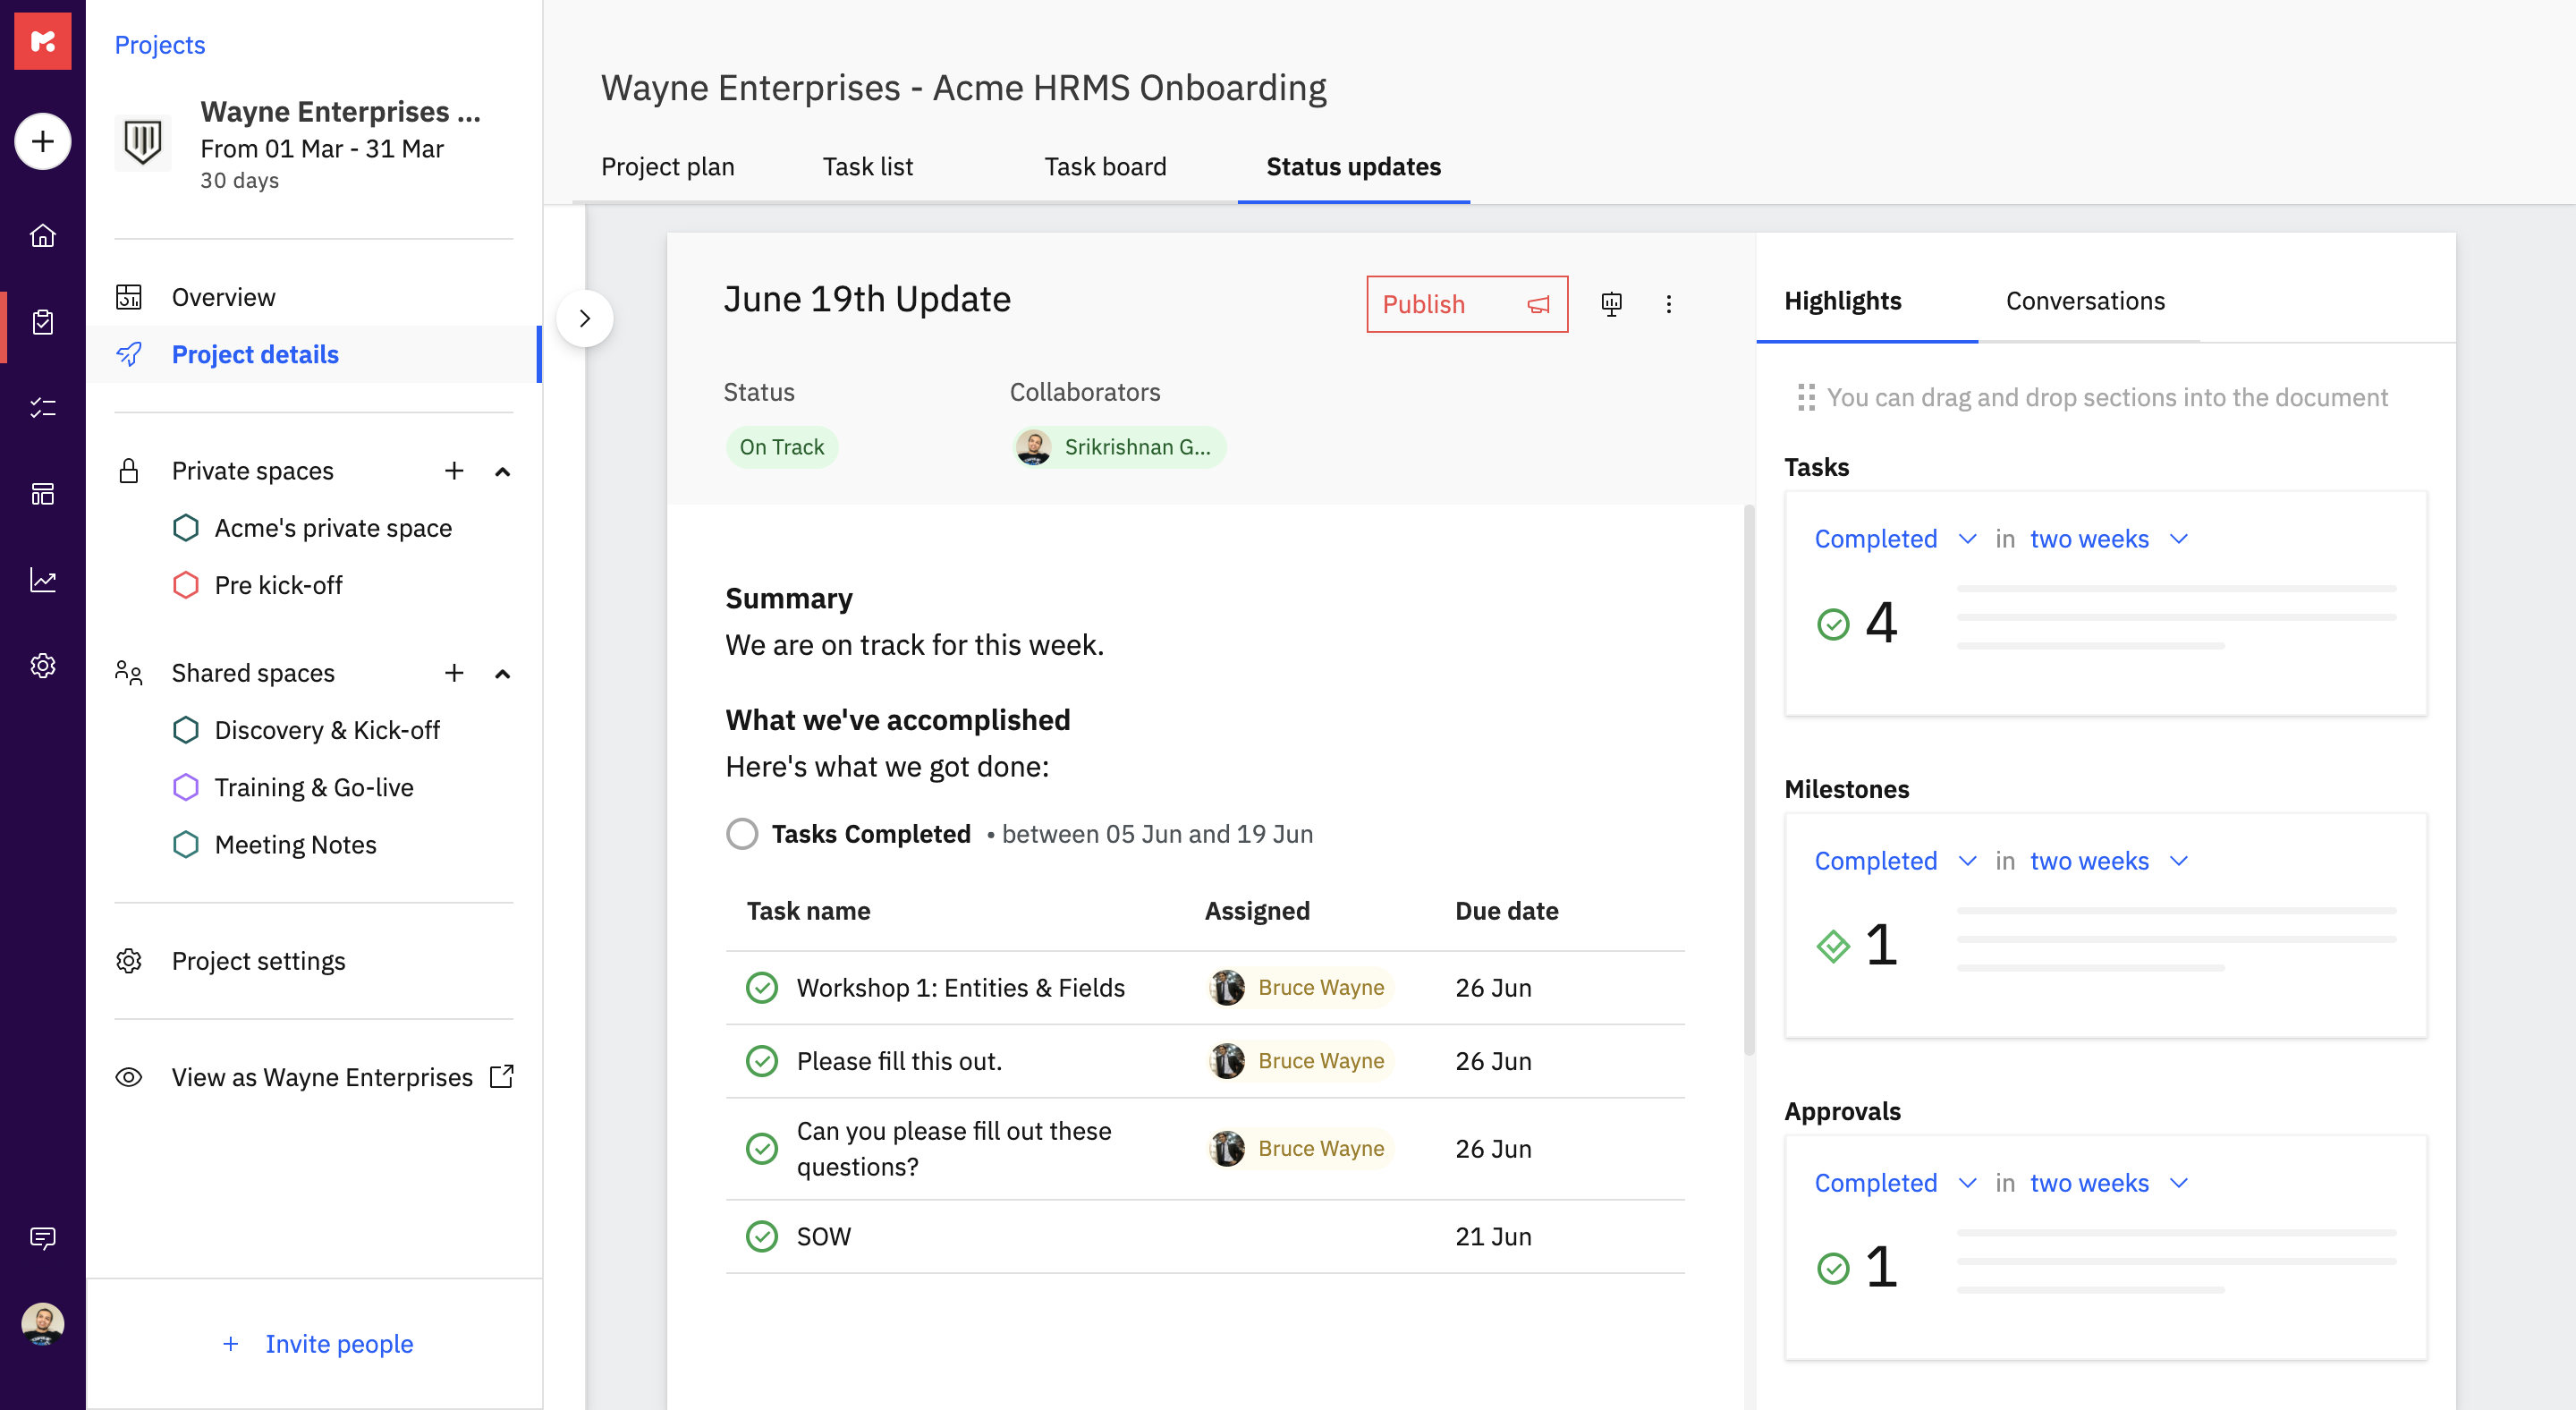2576x1410 pixels.
Task: Click the green checkmark icon in Approvals card
Action: coord(1832,1267)
